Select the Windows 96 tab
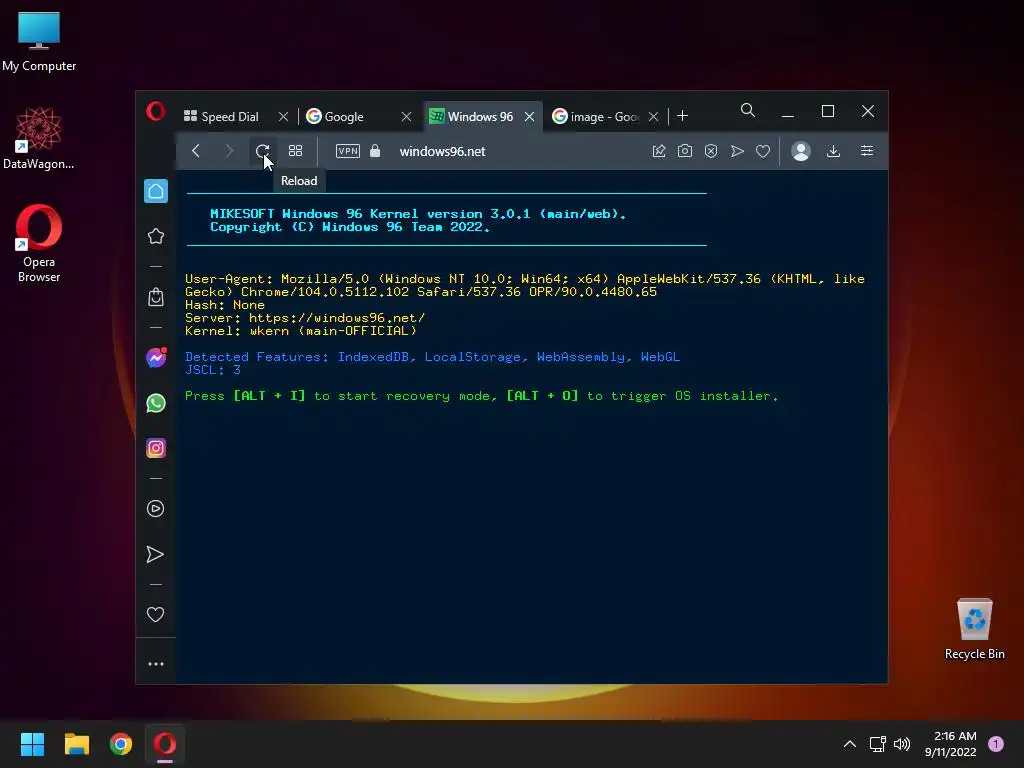This screenshot has height=768, width=1024. [480, 116]
